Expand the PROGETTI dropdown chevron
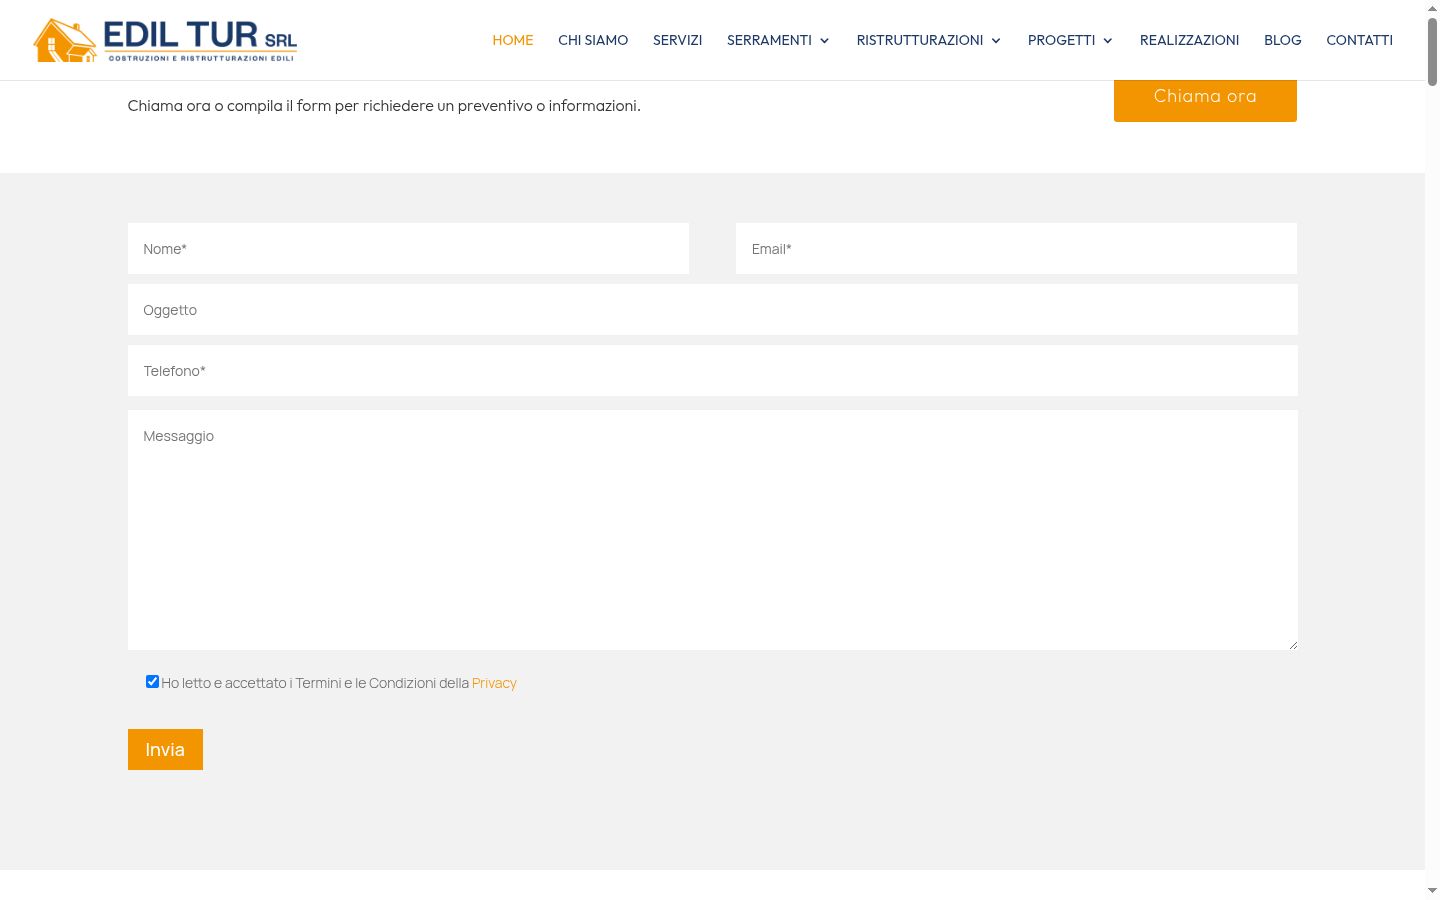The image size is (1440, 900). (1108, 41)
